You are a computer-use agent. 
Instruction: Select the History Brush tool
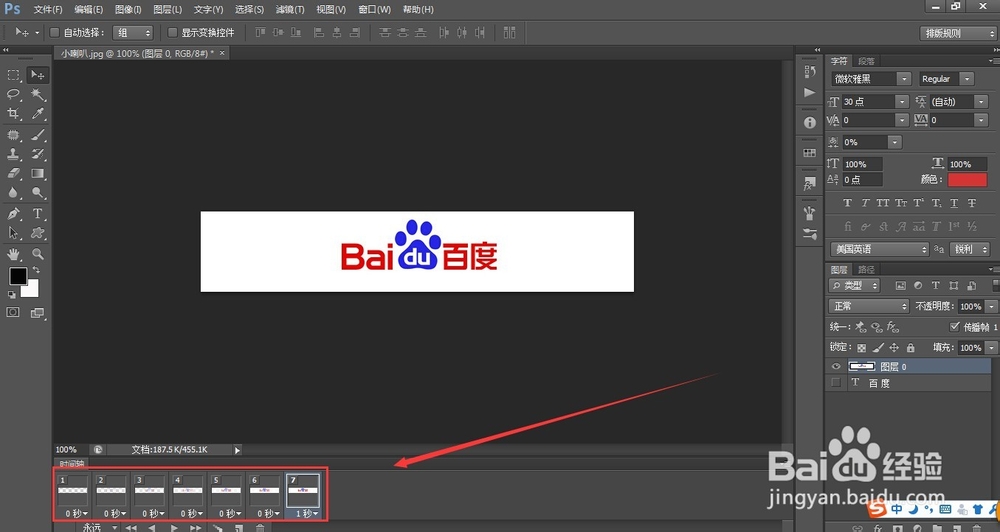[x=38, y=154]
